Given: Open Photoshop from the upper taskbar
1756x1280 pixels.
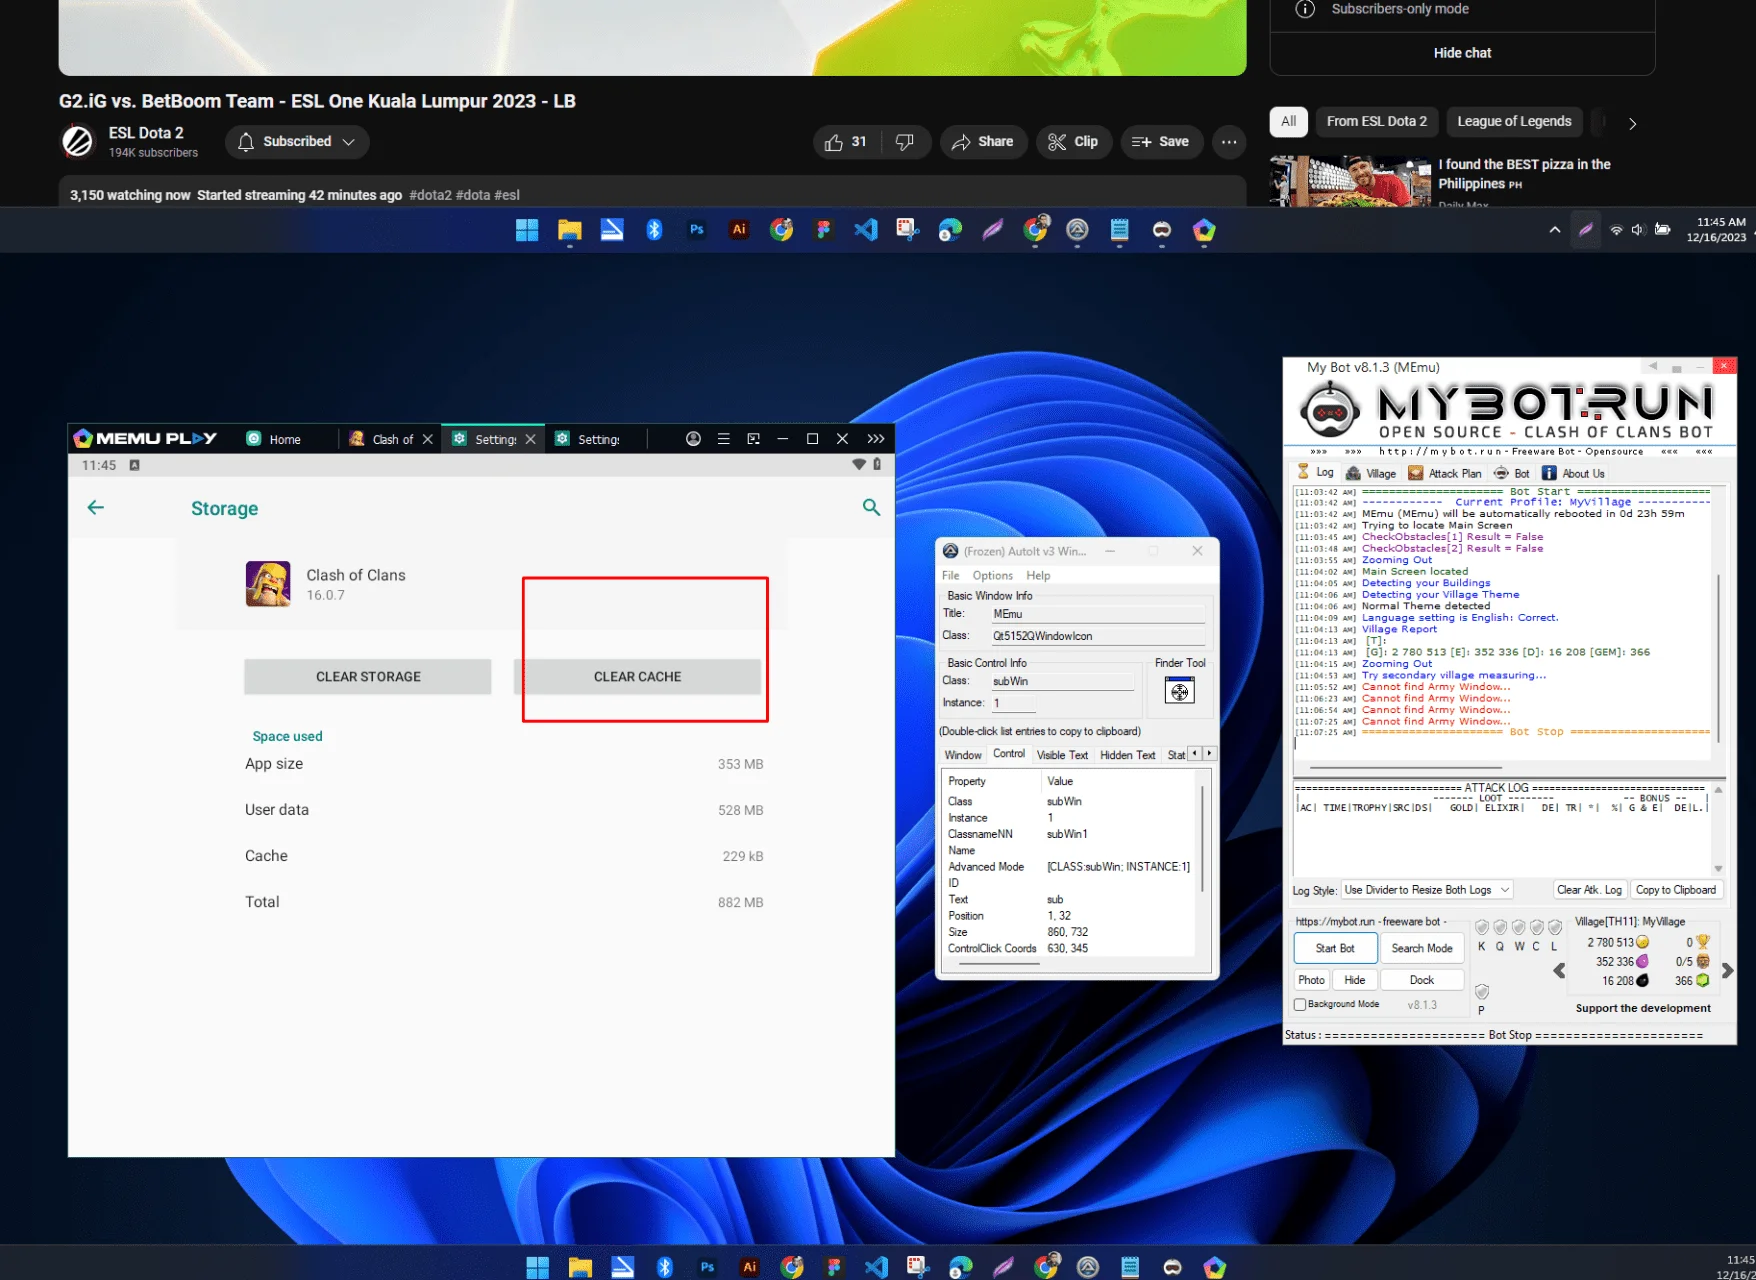Looking at the screenshot, I should pyautogui.click(x=697, y=230).
